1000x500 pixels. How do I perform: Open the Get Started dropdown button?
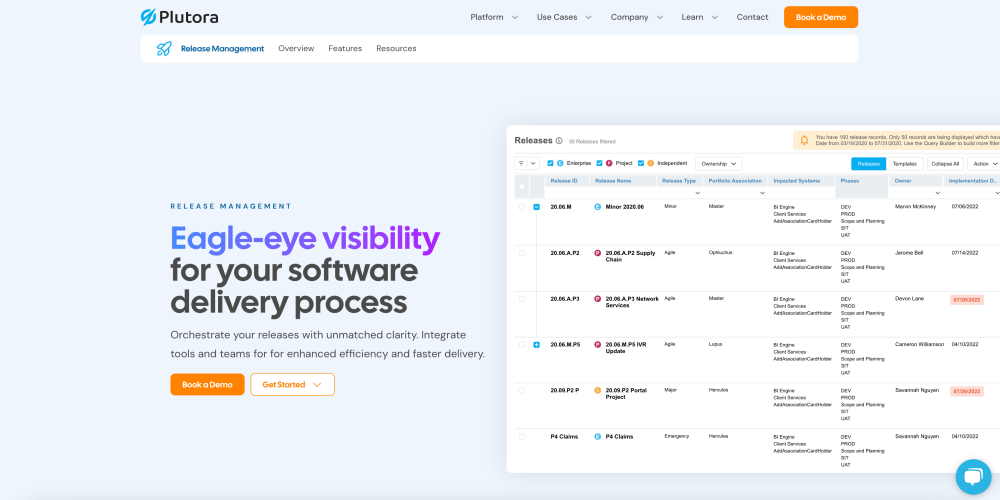(292, 385)
